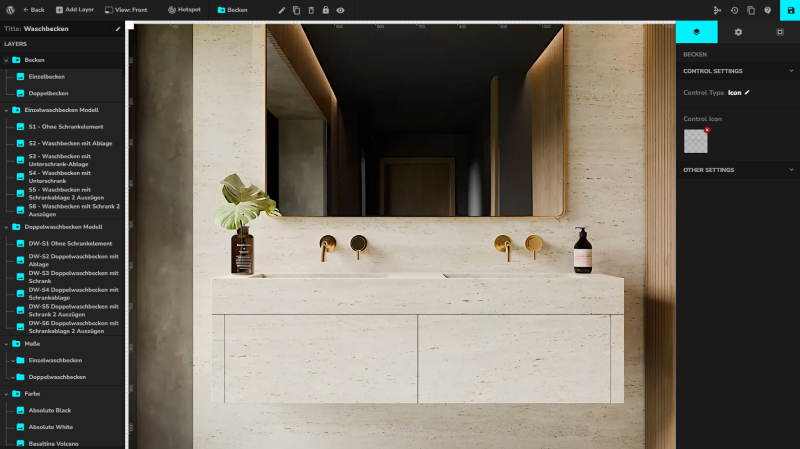Click the save icon at top right
The height and width of the screenshot is (449, 800).
[x=791, y=10]
